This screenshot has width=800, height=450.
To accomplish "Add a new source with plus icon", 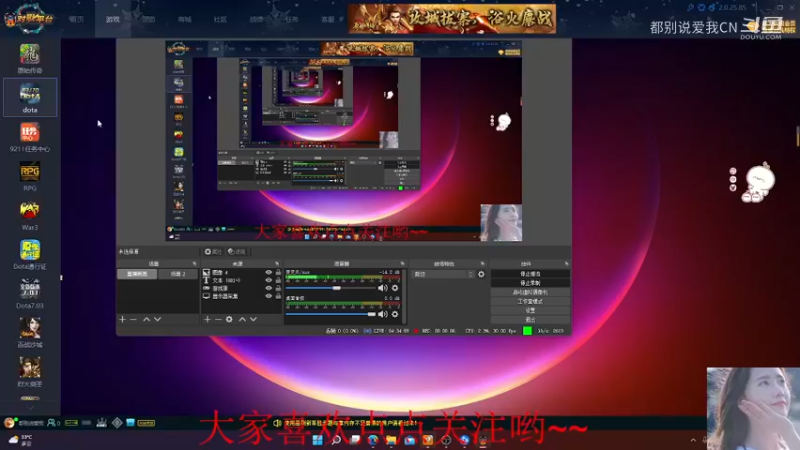I will (207, 319).
